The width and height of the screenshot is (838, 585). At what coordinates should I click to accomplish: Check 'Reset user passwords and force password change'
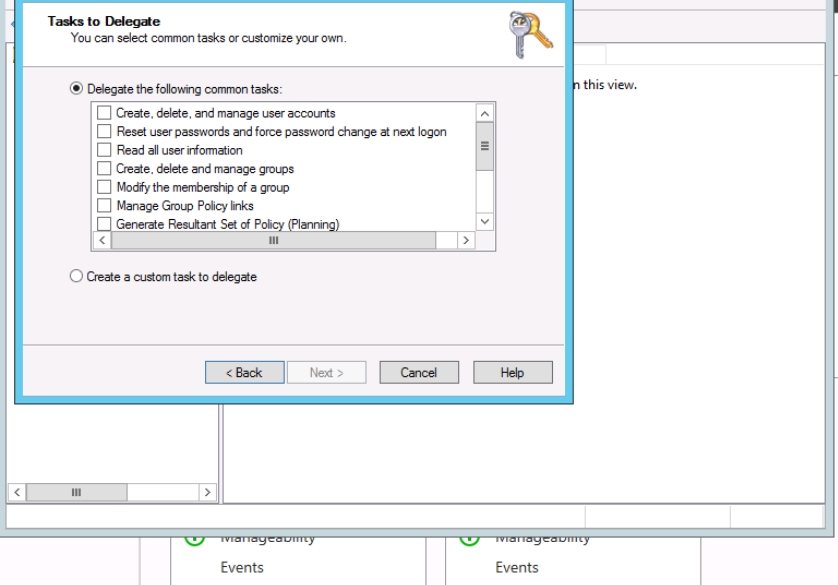(104, 132)
